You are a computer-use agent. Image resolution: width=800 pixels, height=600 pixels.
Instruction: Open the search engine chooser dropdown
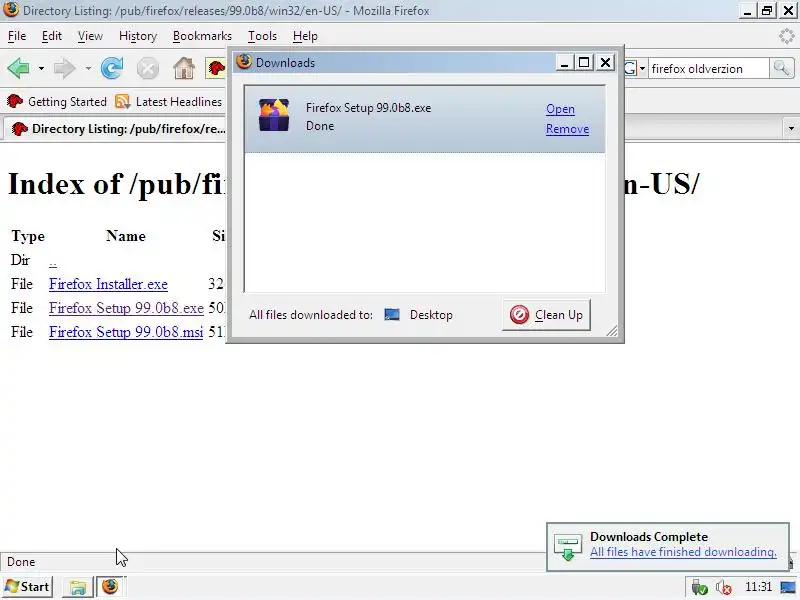coord(642,68)
